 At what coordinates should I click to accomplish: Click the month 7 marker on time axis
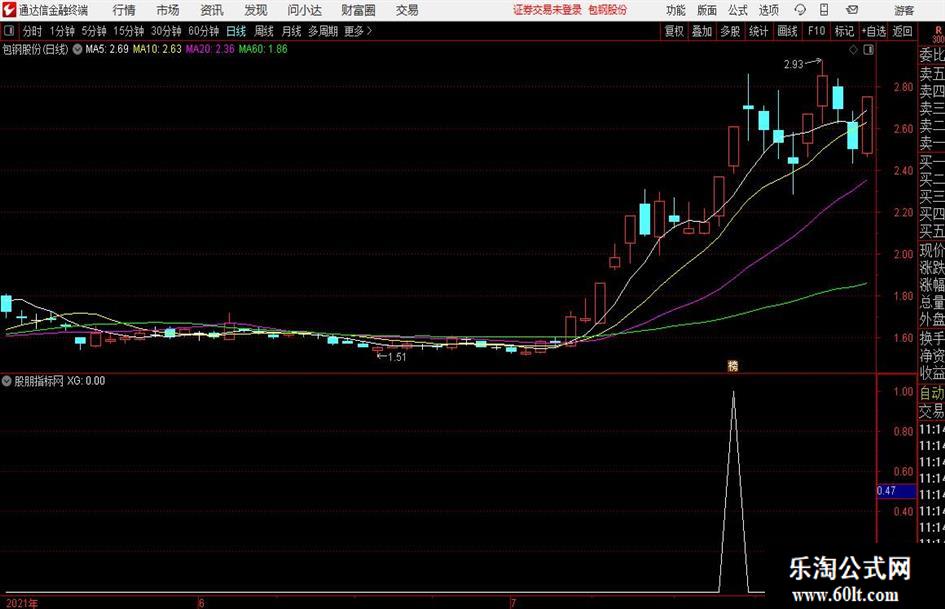[513, 604]
